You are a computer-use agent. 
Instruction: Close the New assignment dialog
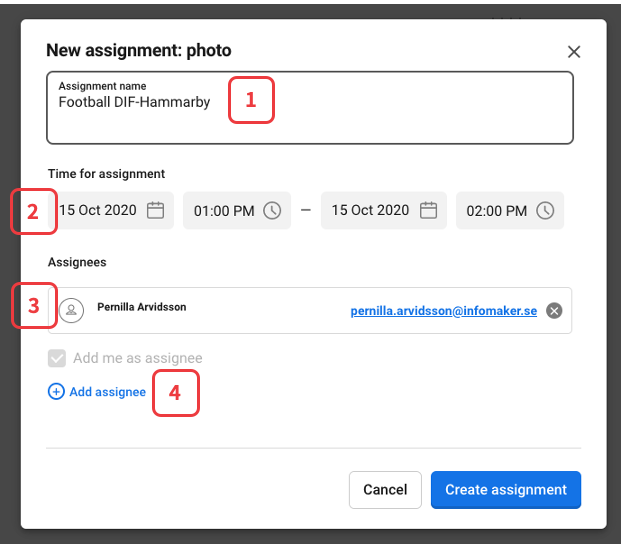574,52
